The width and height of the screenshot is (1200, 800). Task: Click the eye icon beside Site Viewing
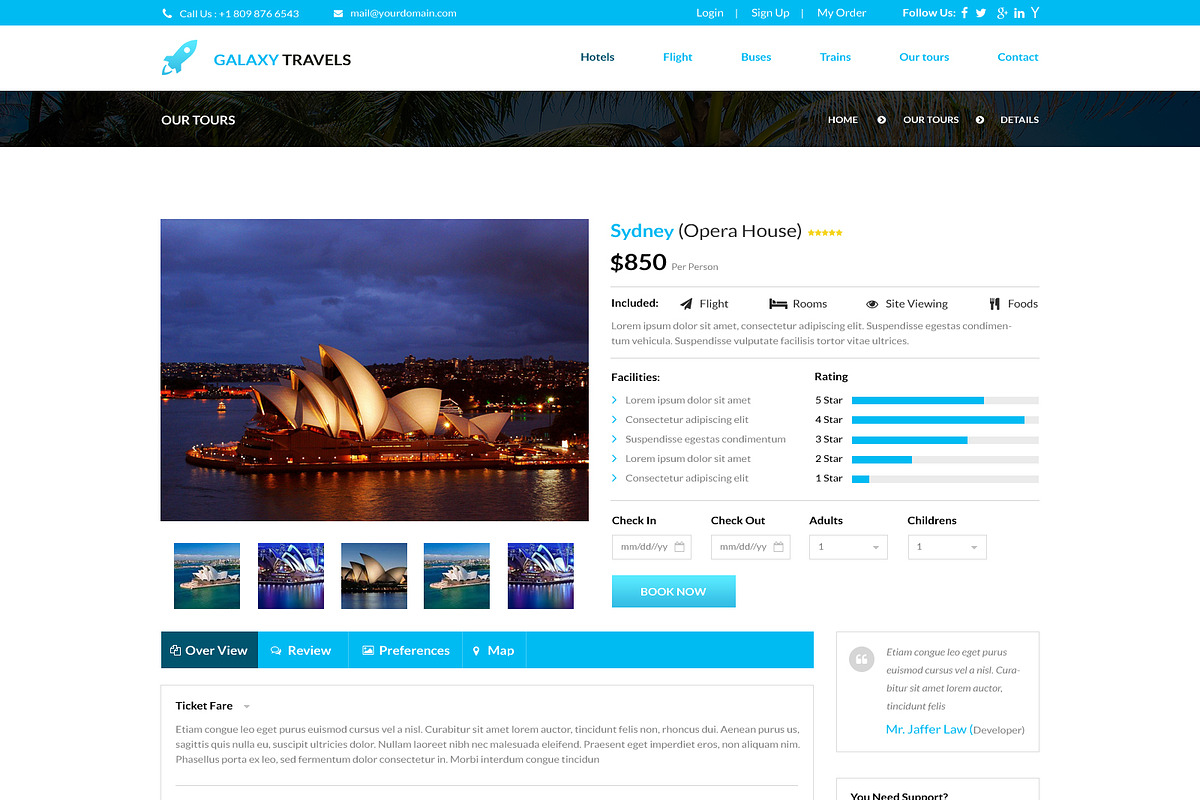pyautogui.click(x=872, y=304)
